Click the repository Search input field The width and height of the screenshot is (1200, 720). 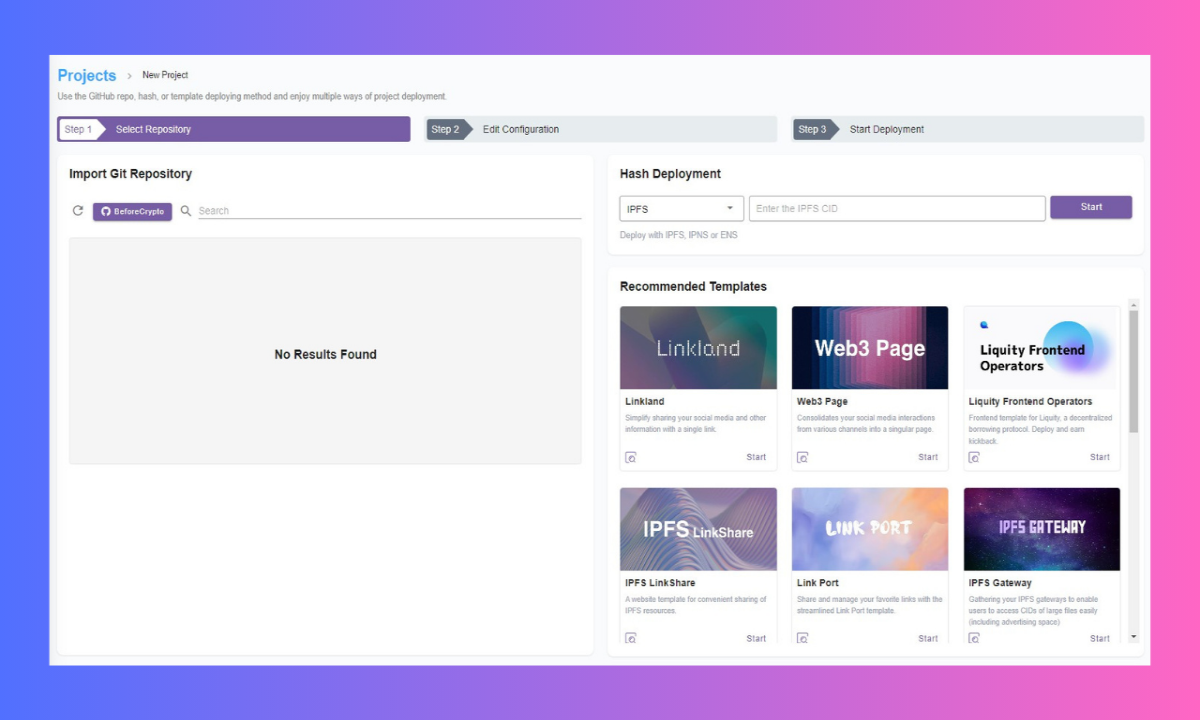pos(389,211)
